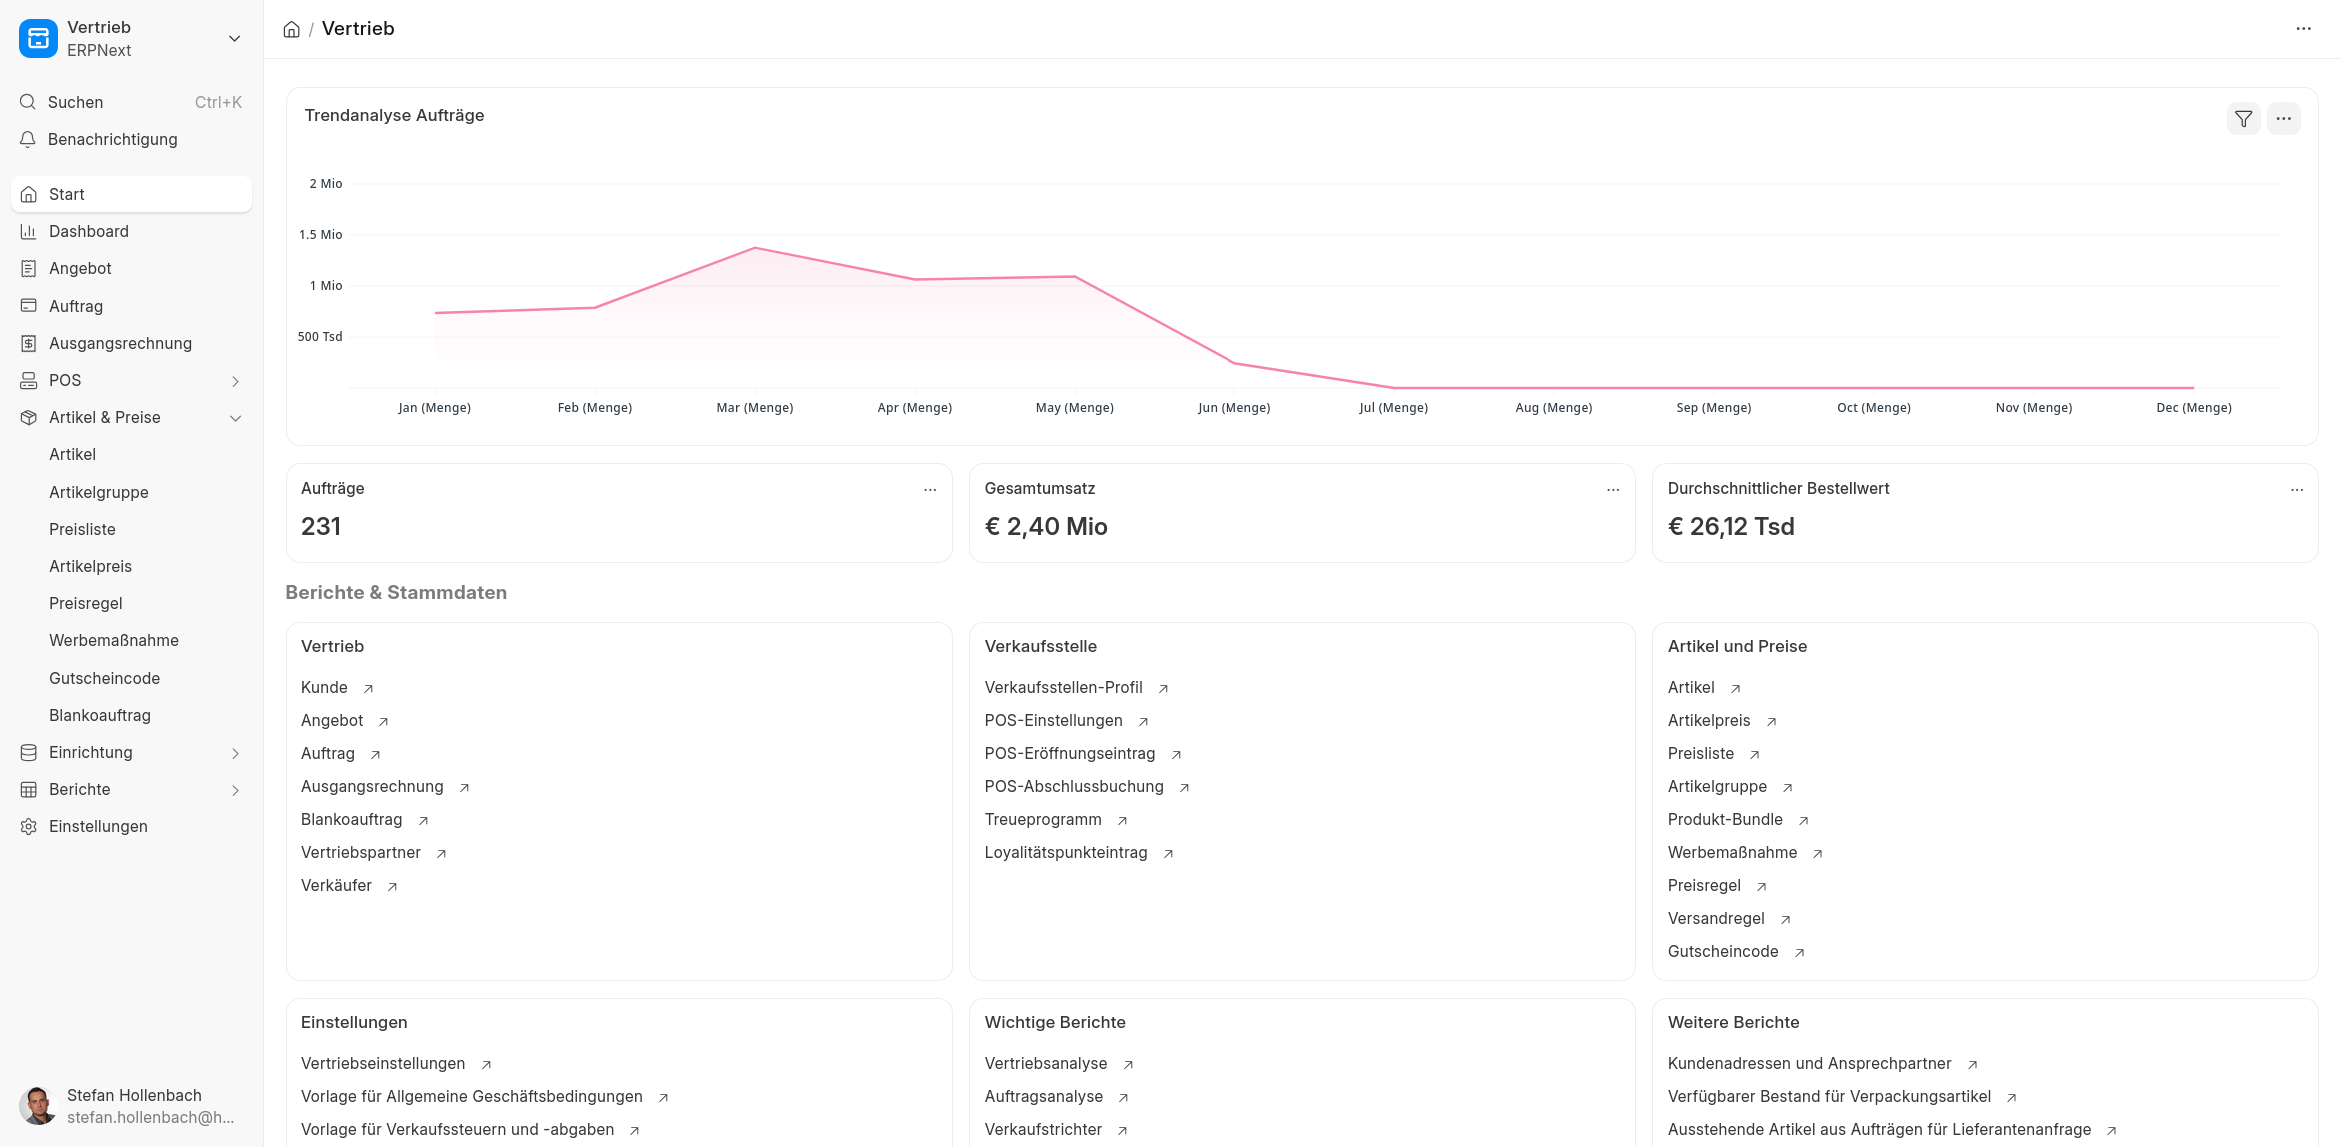Click the Mar (Menge) chart peak point
This screenshot has height=1147, width=2342.
pyautogui.click(x=755, y=247)
